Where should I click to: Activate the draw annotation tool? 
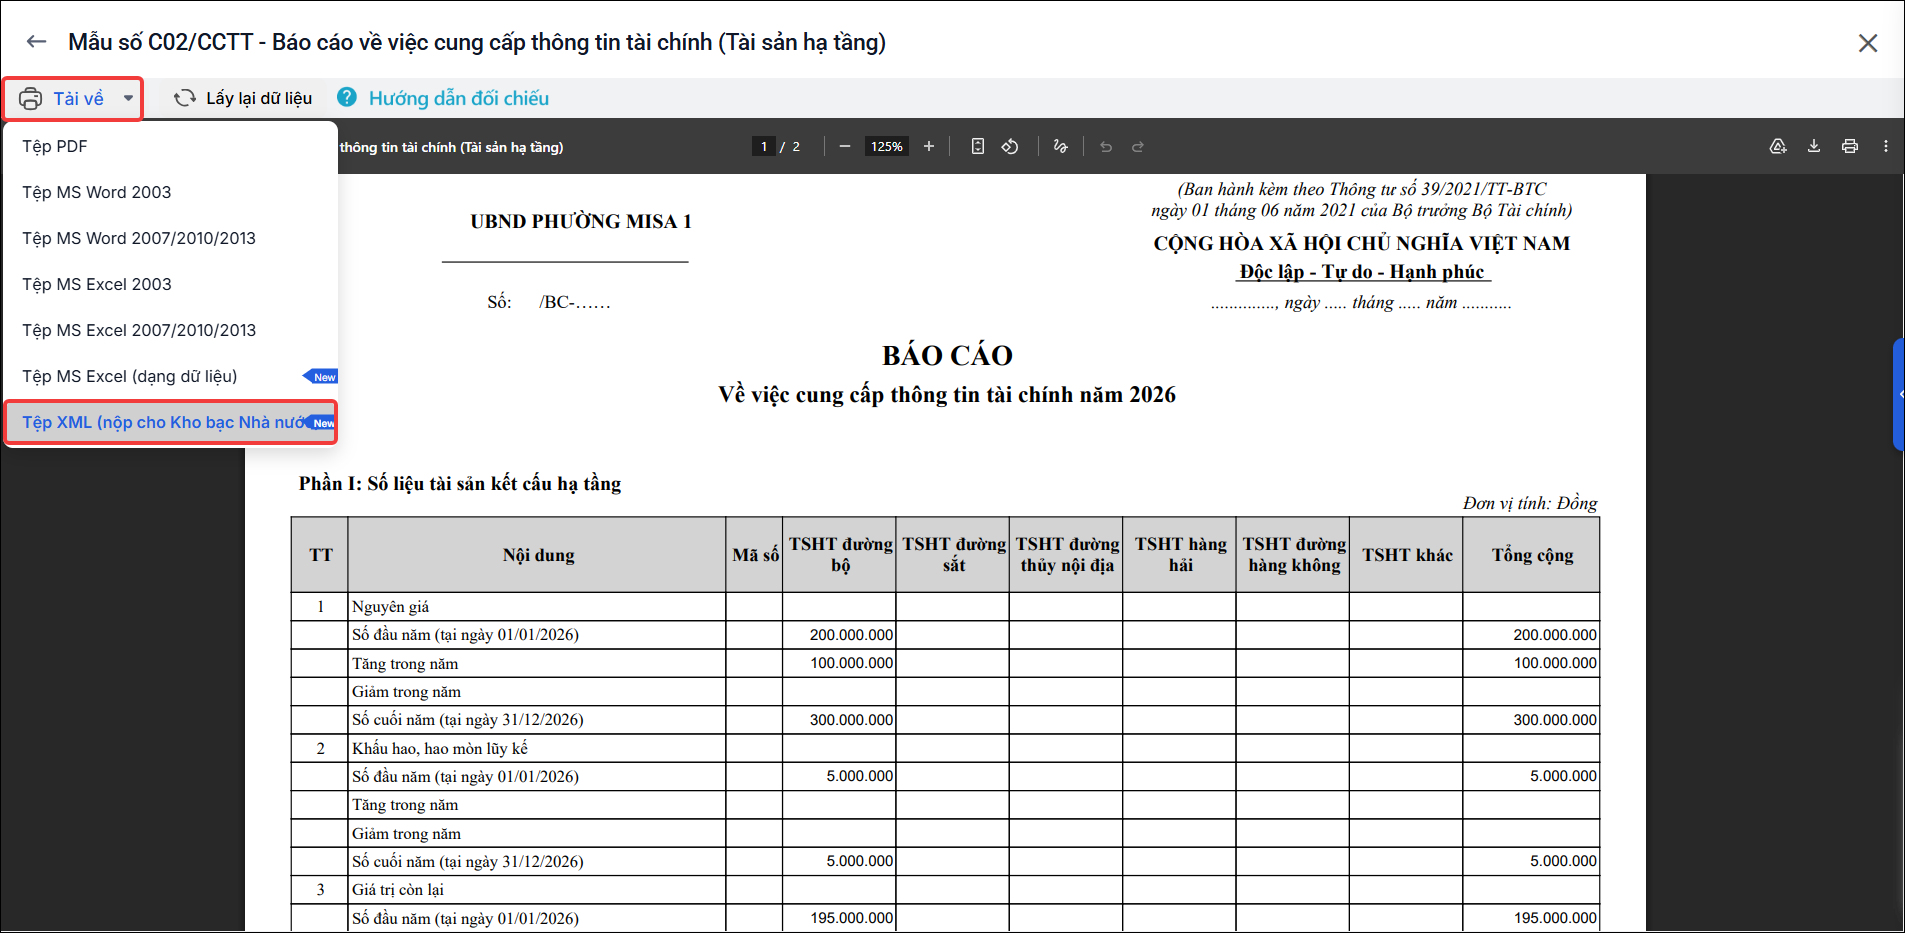(x=1061, y=146)
